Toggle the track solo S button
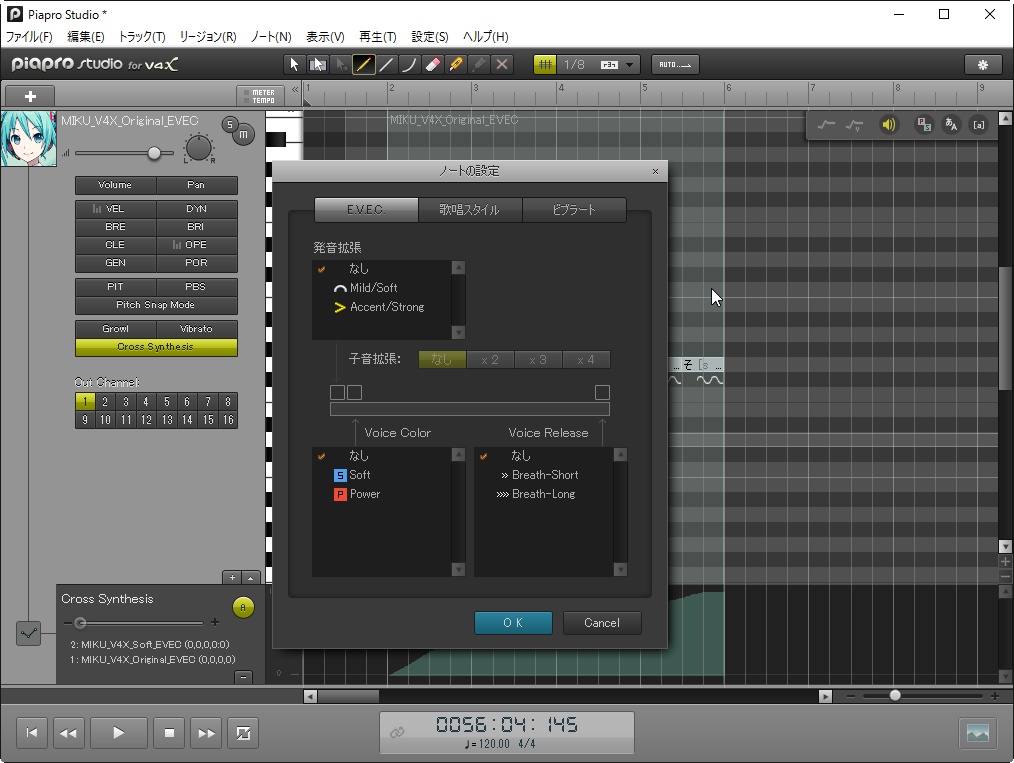This screenshot has height=763, width=1014. click(230, 125)
